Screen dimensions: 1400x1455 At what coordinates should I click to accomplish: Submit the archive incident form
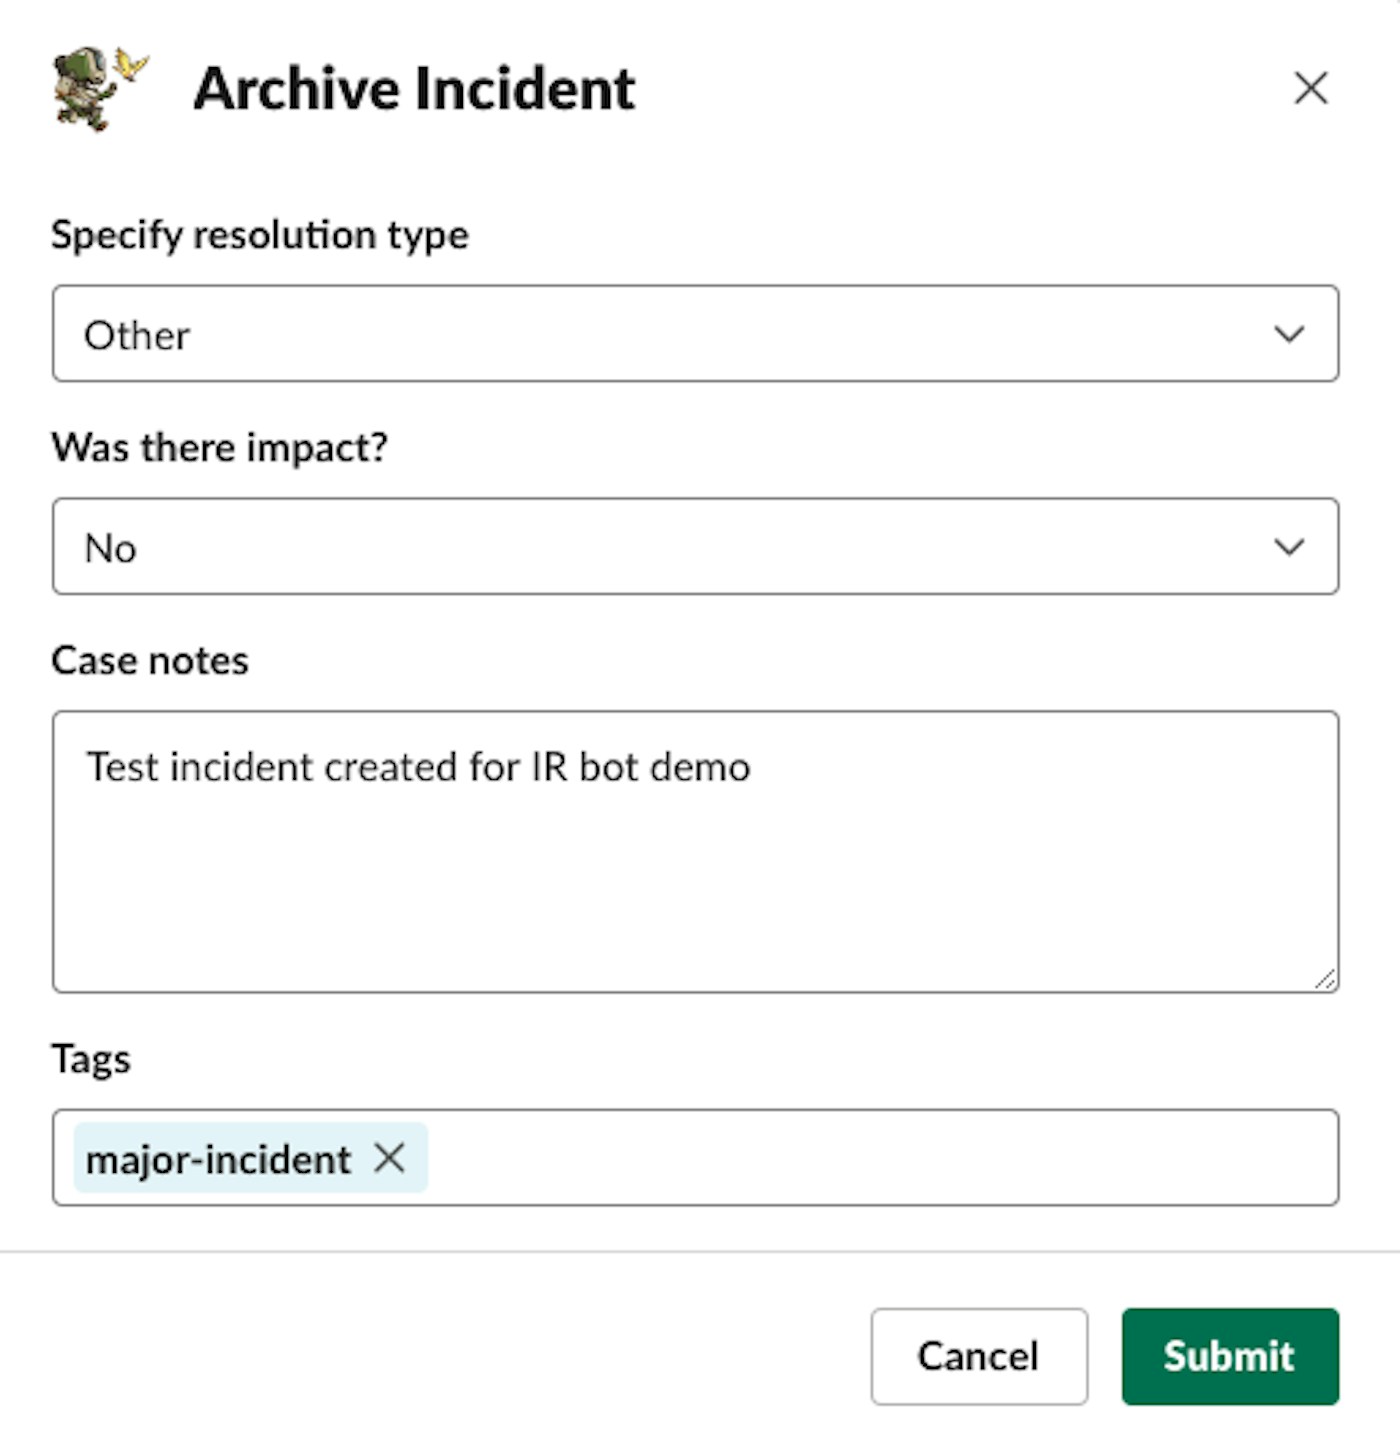coord(1229,1356)
